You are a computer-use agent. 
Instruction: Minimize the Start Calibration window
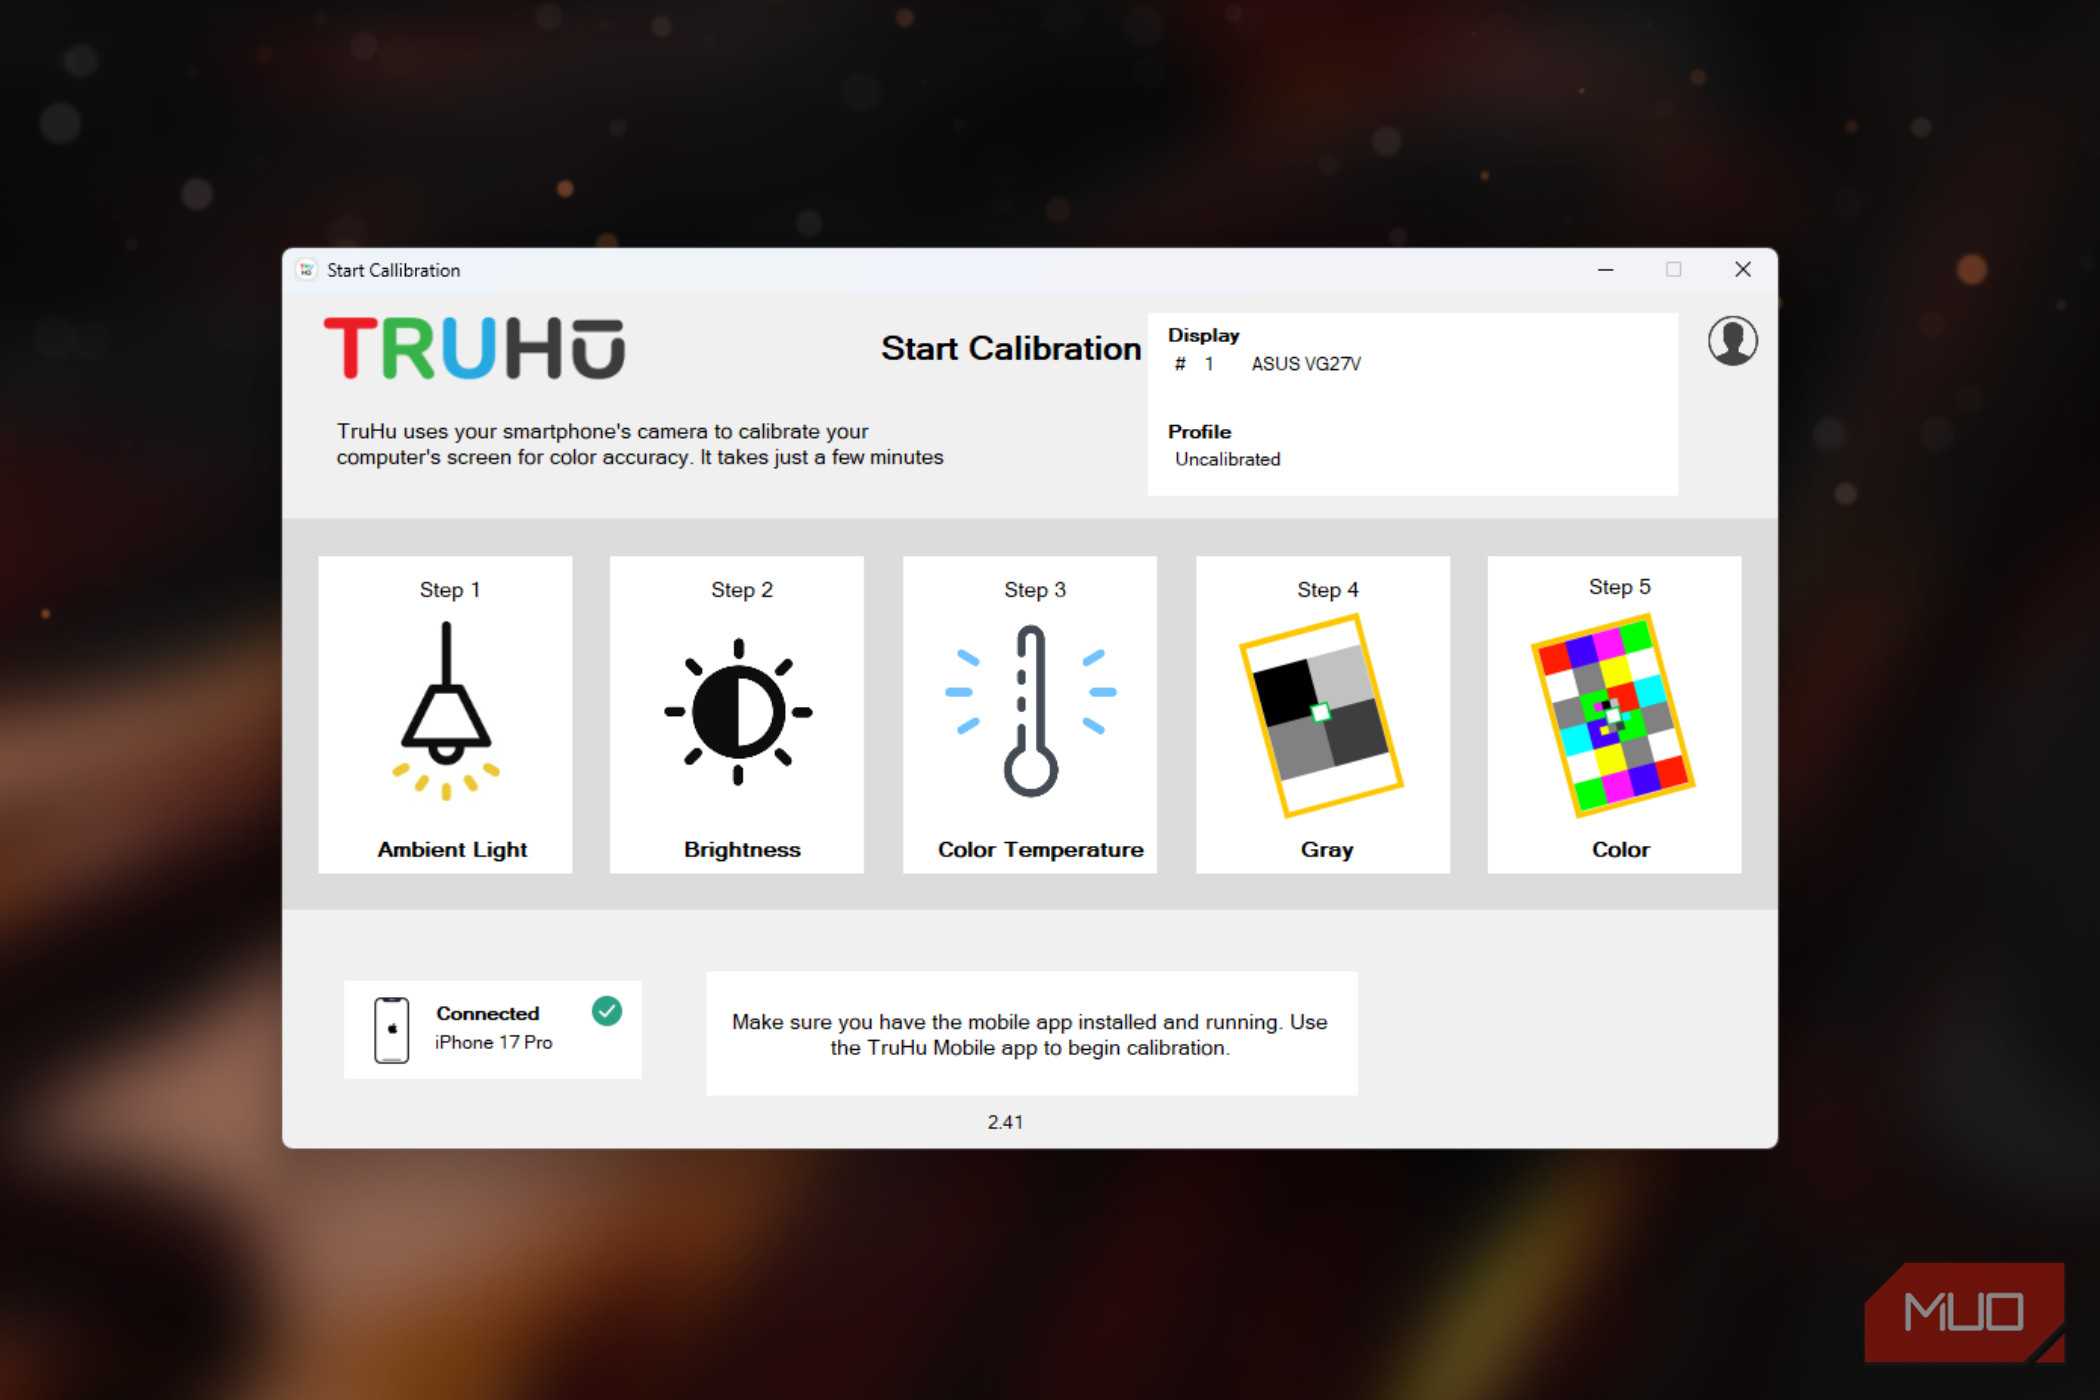(x=1605, y=270)
